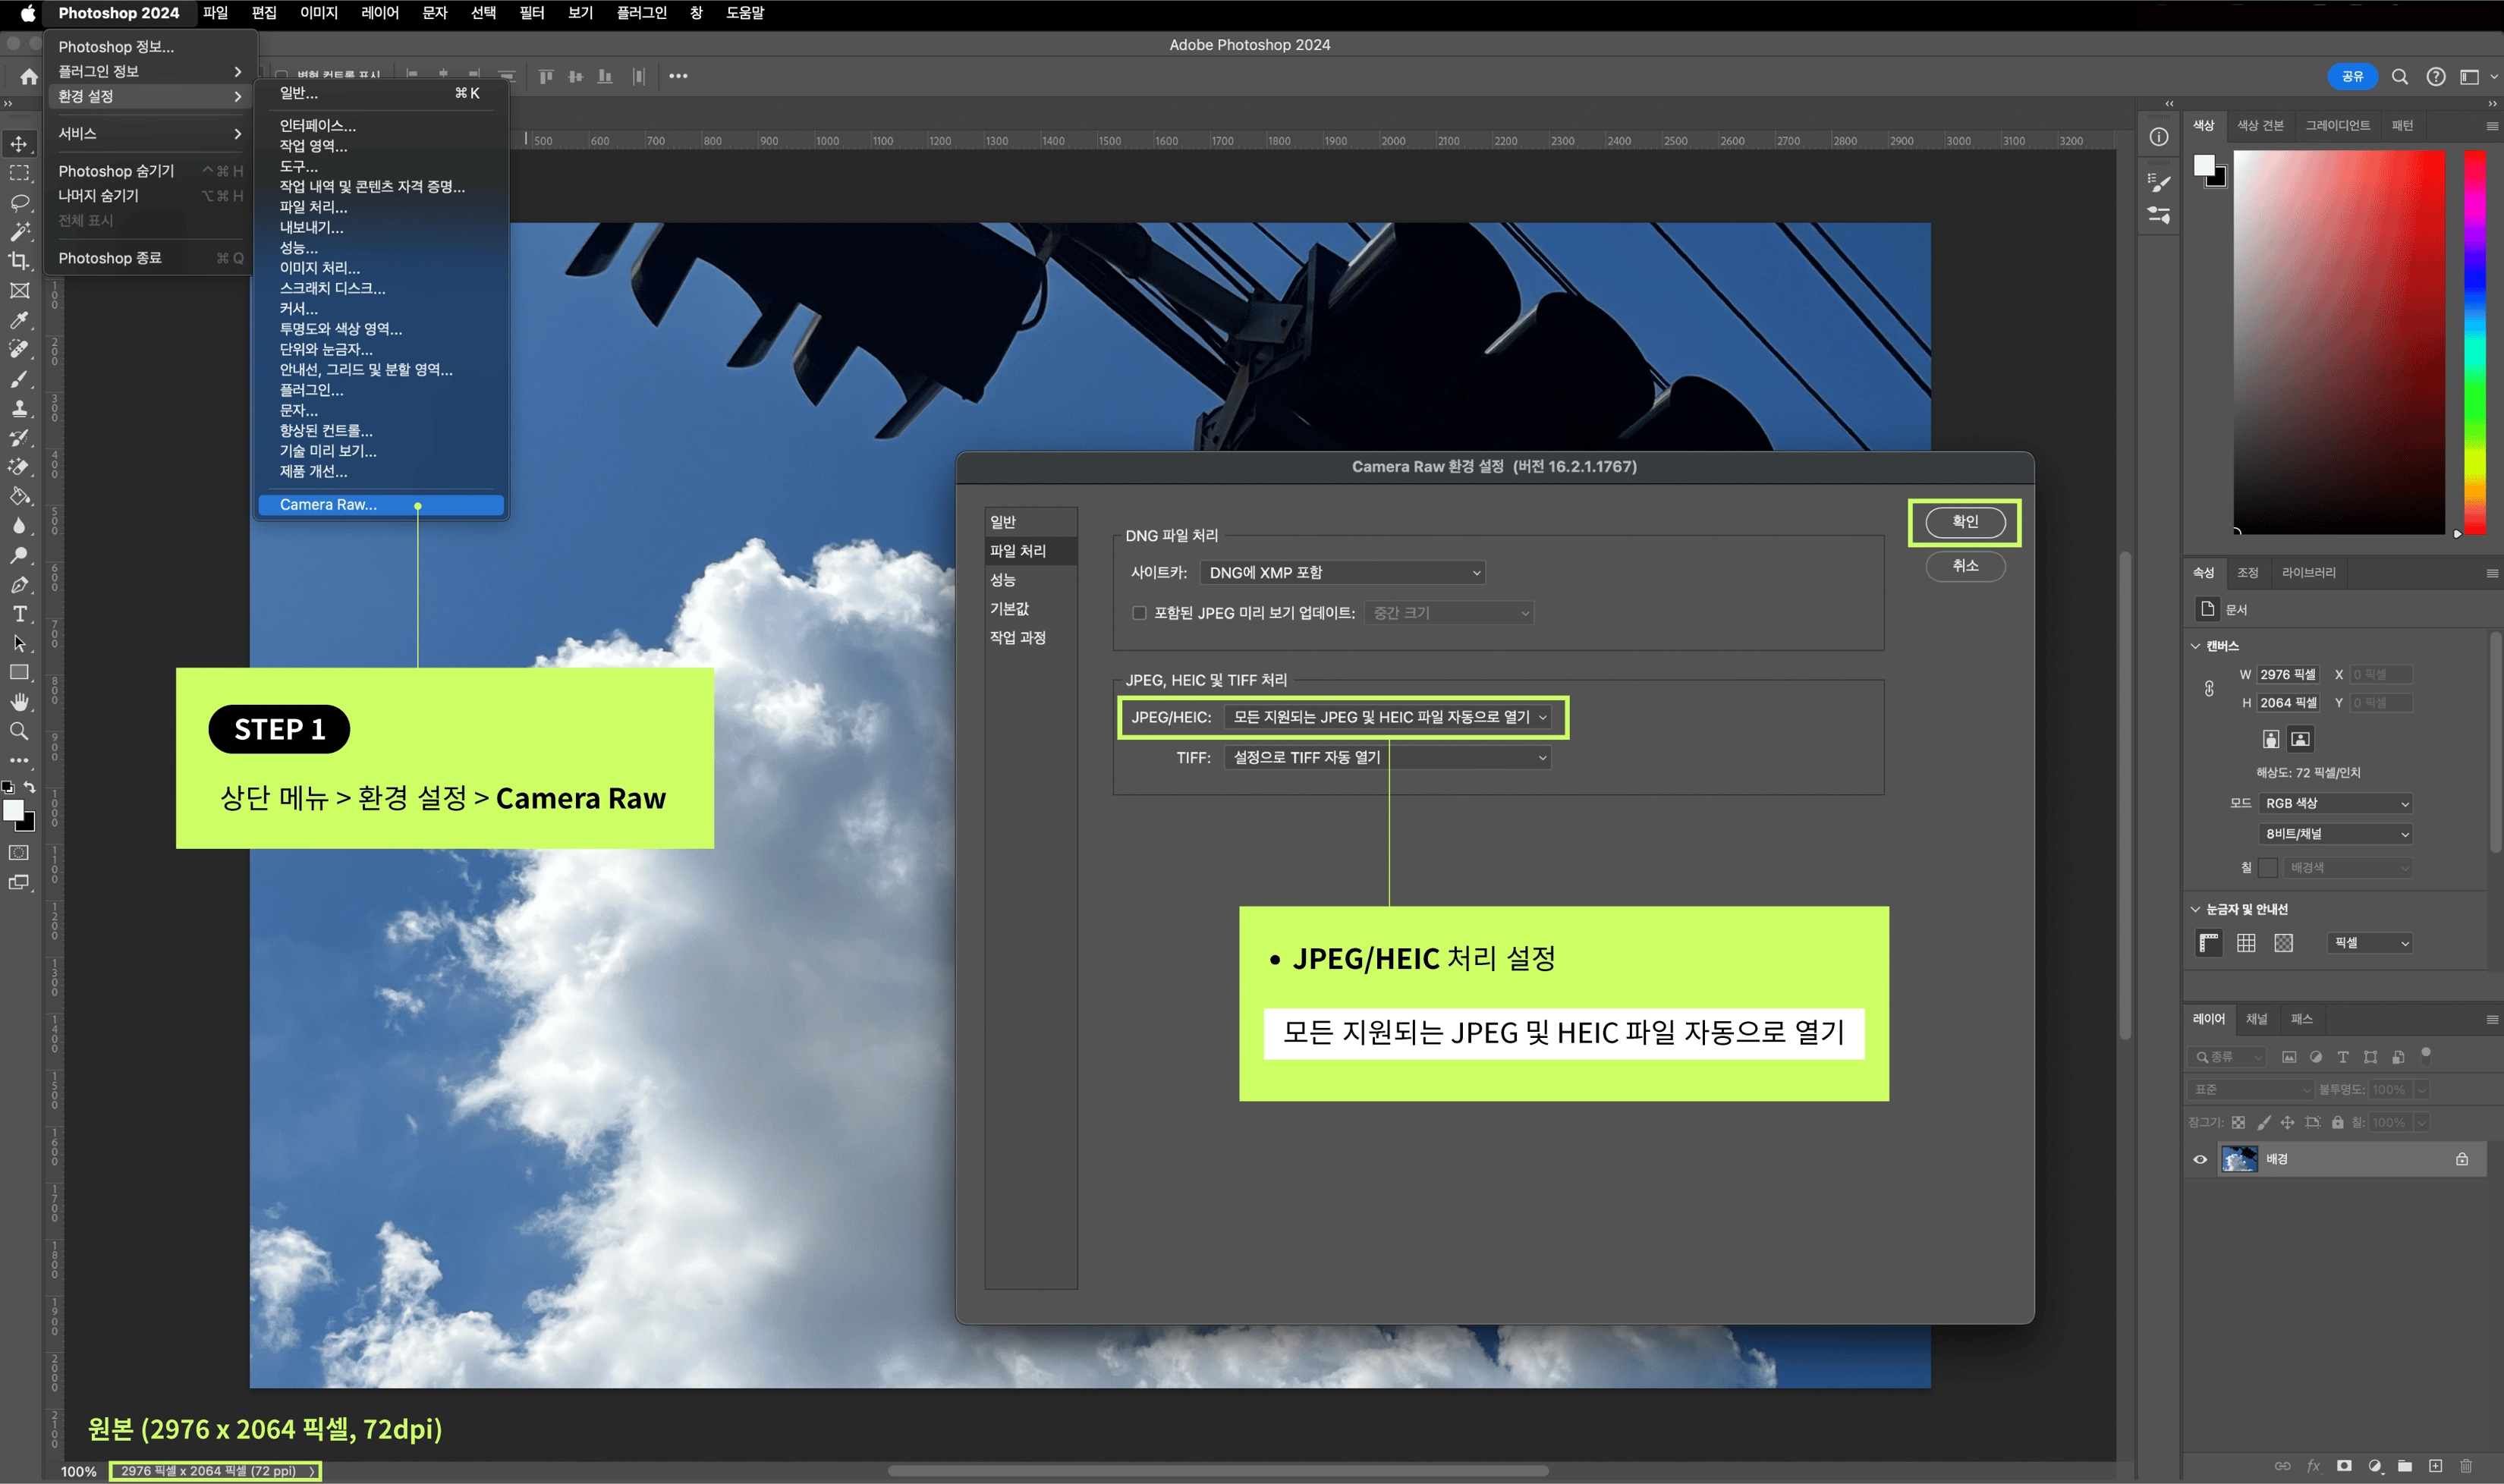Viewport: 2504px width, 1484px height.
Task: Hide the 배경 layer visibility eye
Action: pos(2200,1159)
